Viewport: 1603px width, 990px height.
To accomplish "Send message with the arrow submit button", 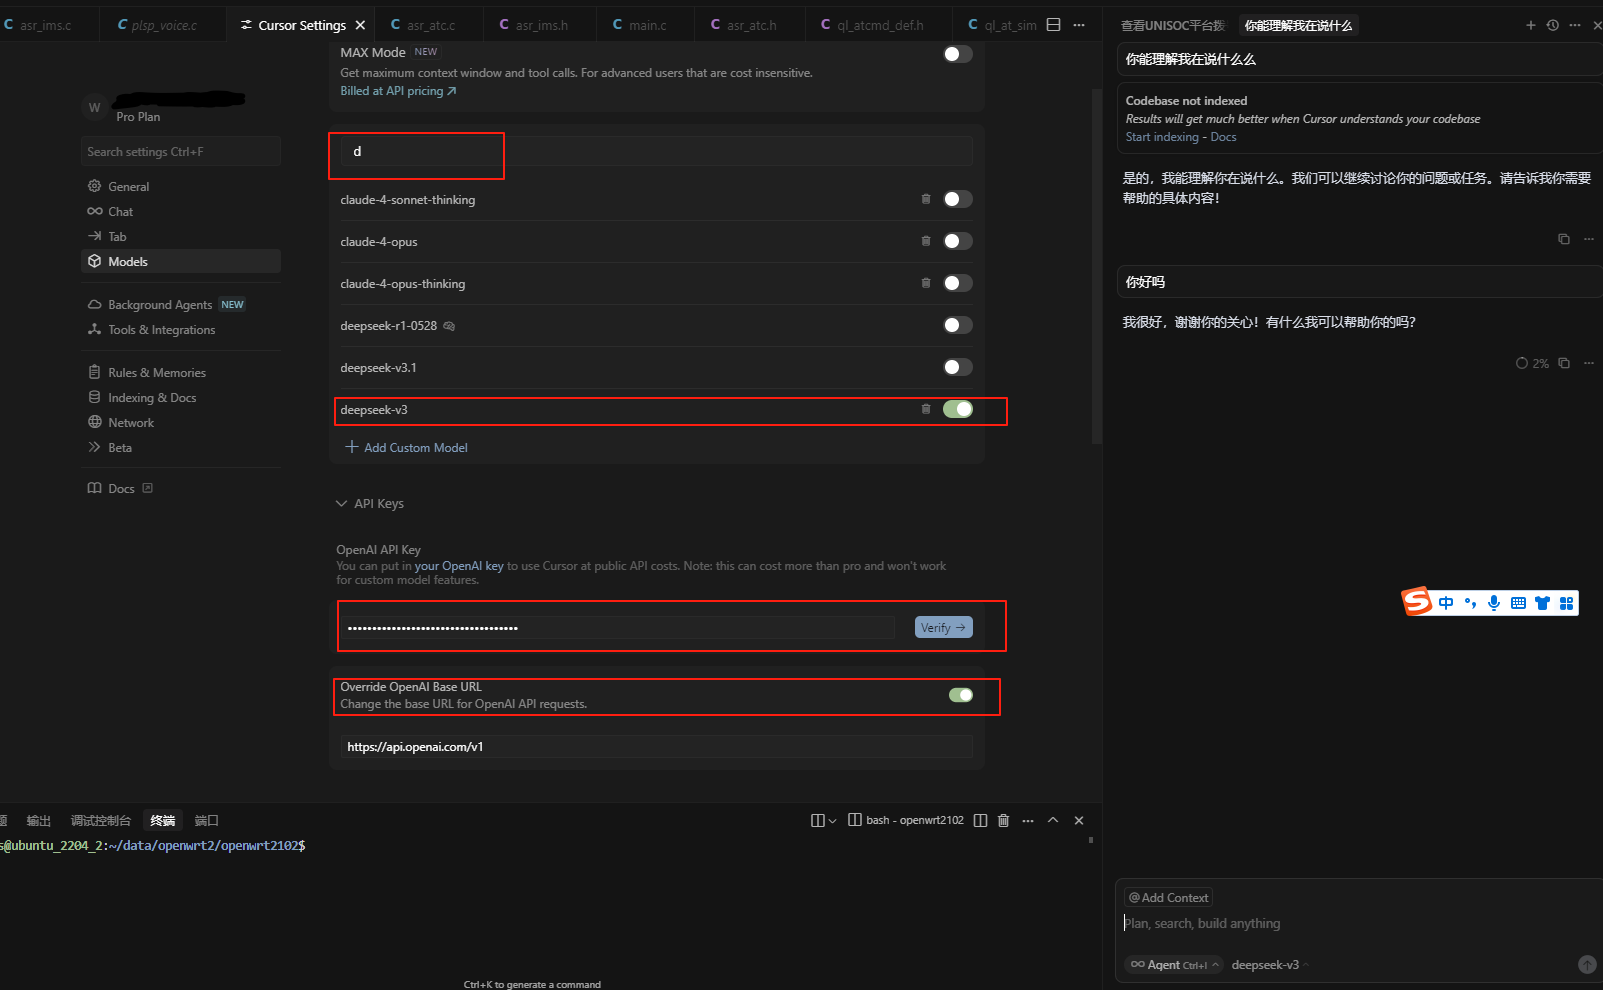I will pyautogui.click(x=1587, y=964).
